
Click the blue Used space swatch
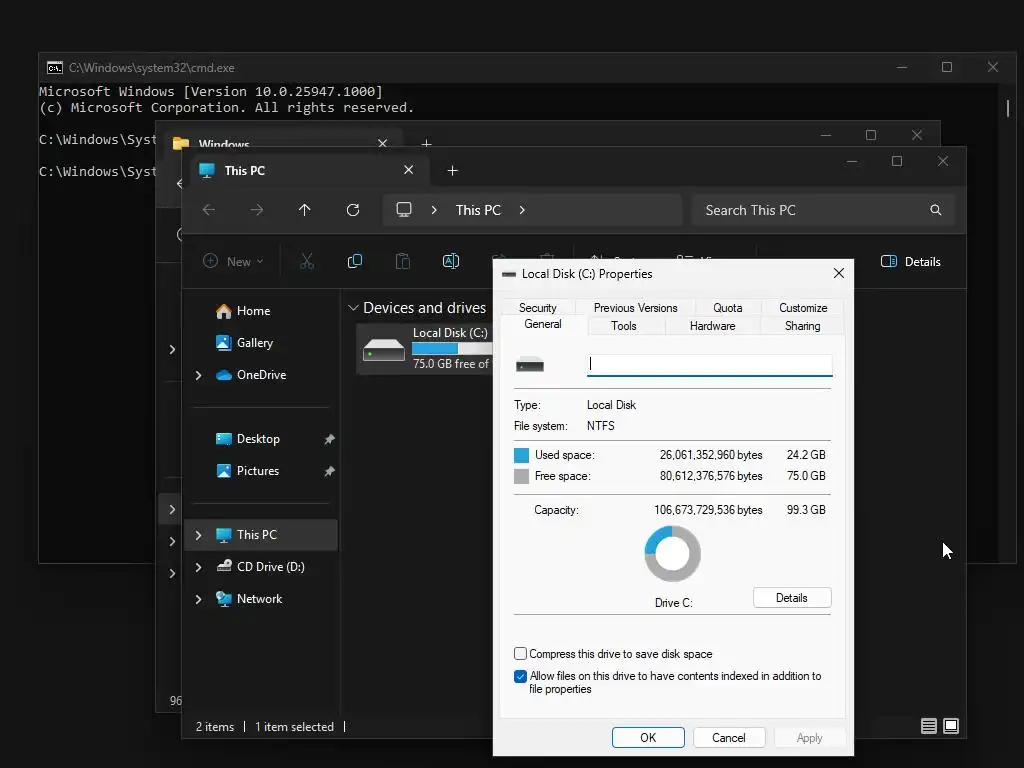coord(521,455)
